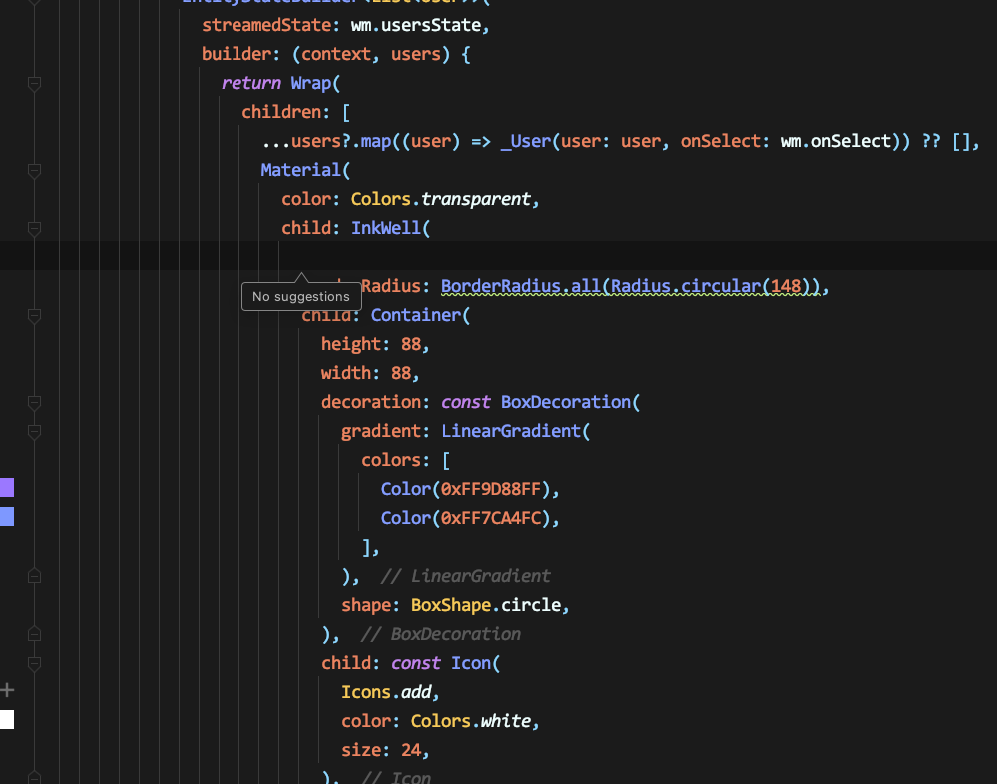The width and height of the screenshot is (997, 784).
Task: Open white gutter swatch for Colors.white
Action: click(x=7, y=720)
